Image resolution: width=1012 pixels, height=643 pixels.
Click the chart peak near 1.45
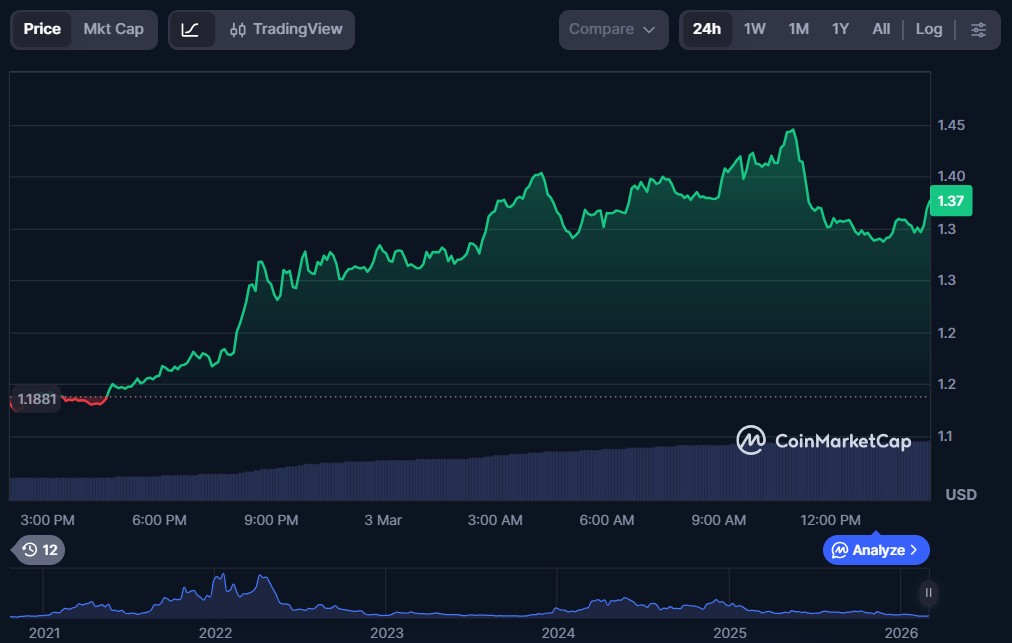(x=792, y=131)
